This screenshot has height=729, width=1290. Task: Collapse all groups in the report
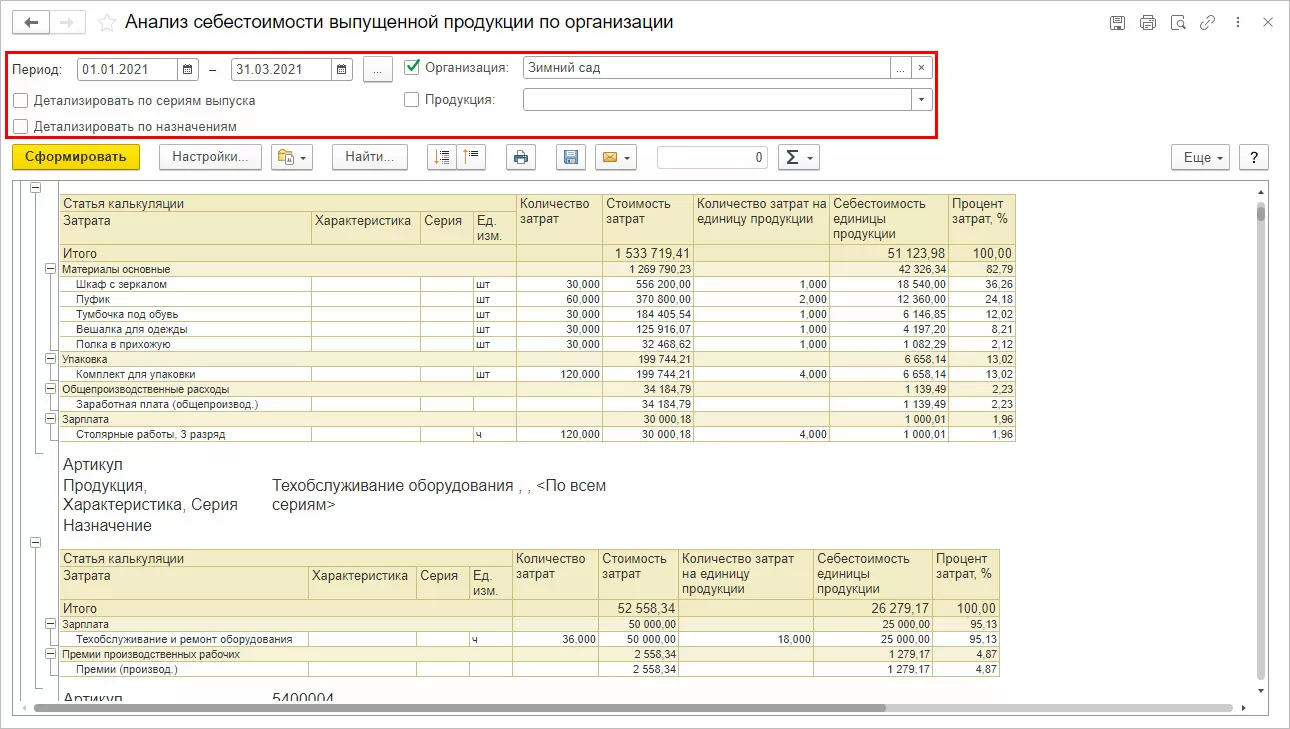471,157
